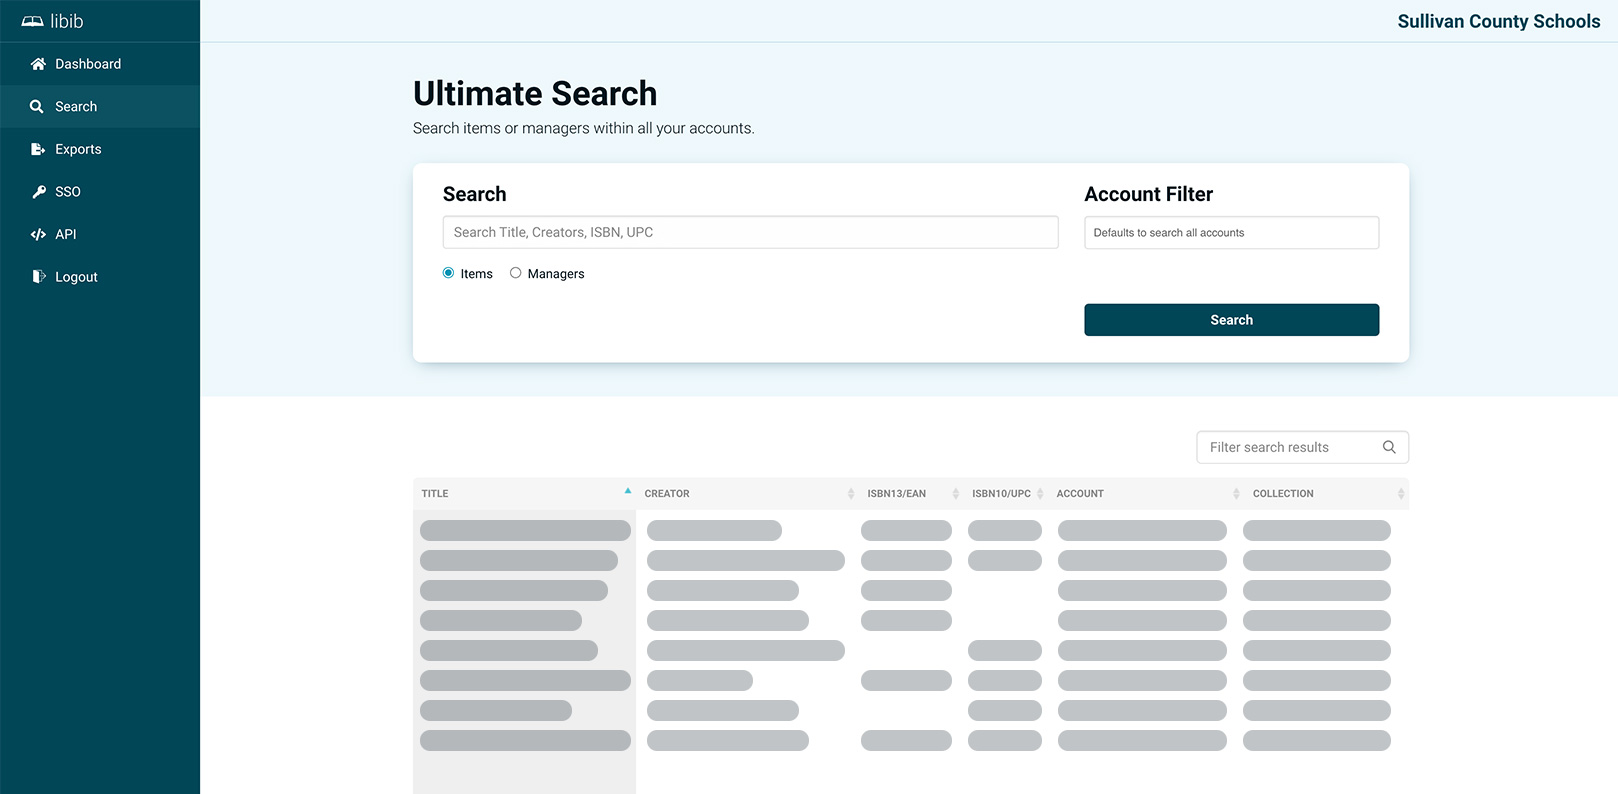The height and width of the screenshot is (794, 1618).
Task: Sort results by Collection column arrows
Action: (1400, 494)
